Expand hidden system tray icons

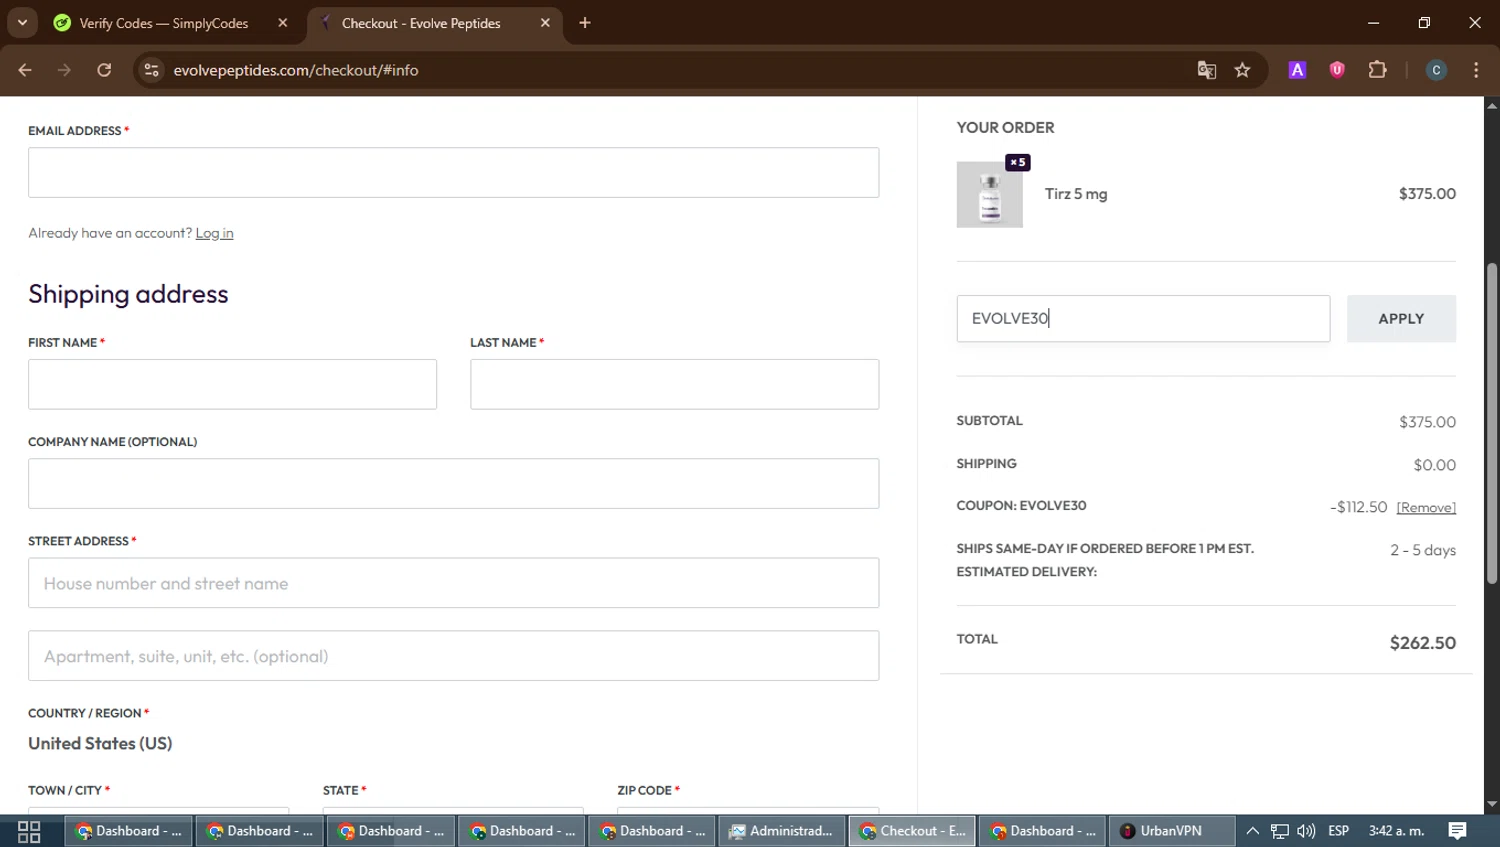(x=1252, y=831)
